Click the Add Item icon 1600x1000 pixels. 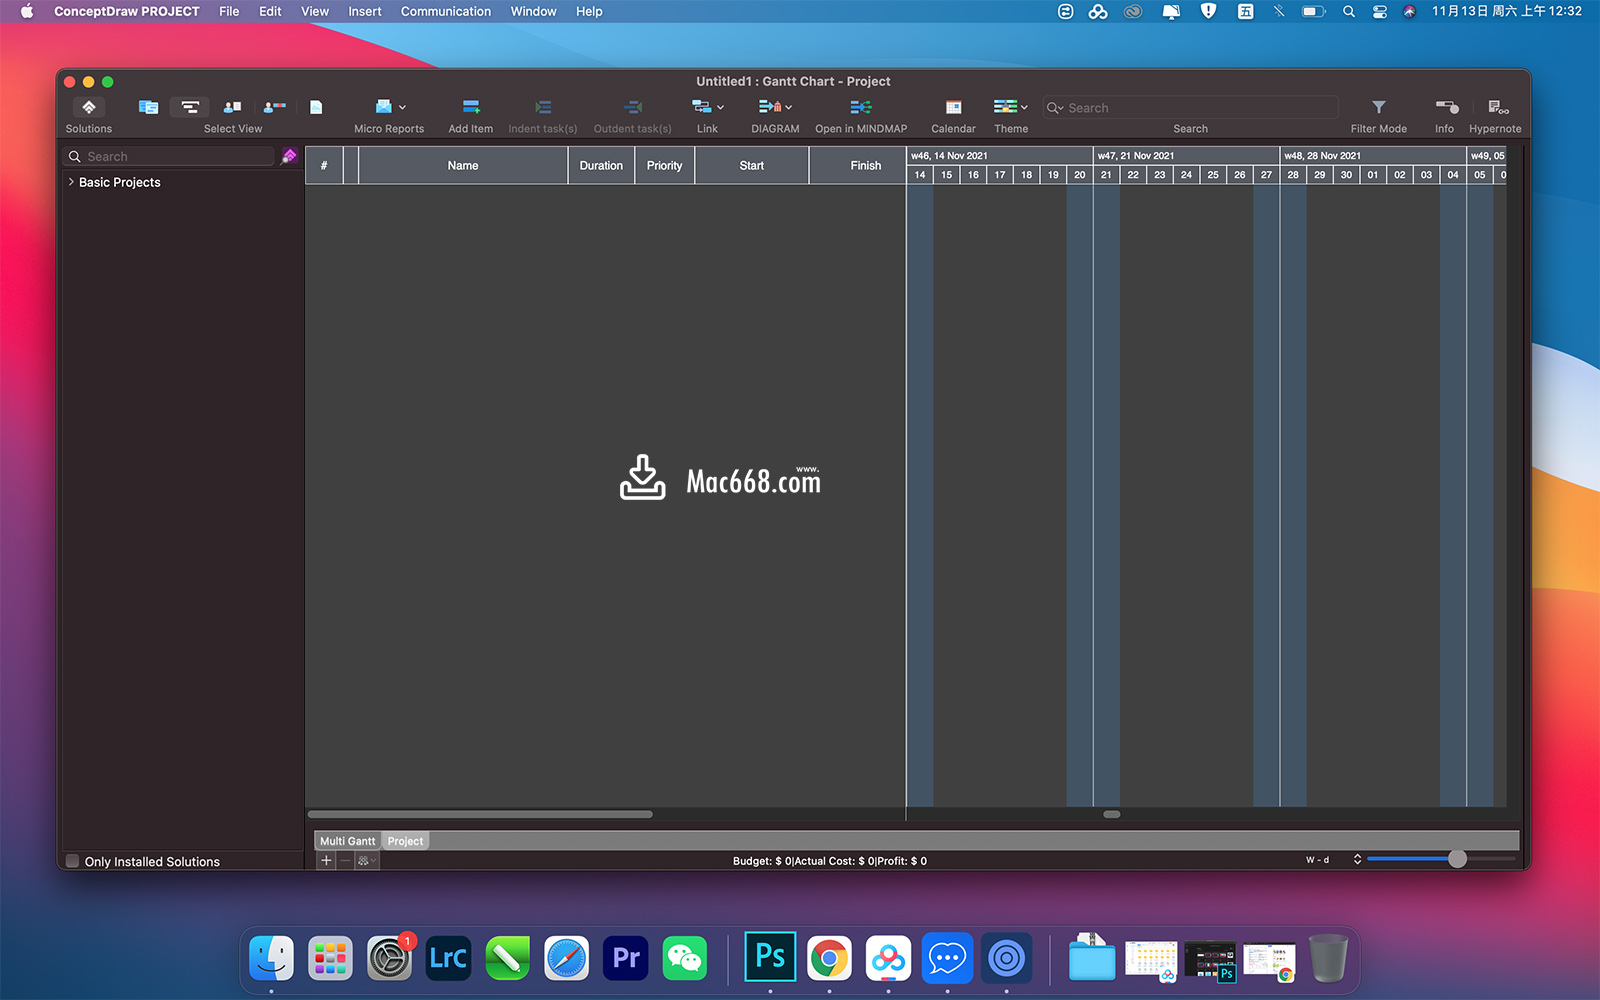pyautogui.click(x=471, y=107)
